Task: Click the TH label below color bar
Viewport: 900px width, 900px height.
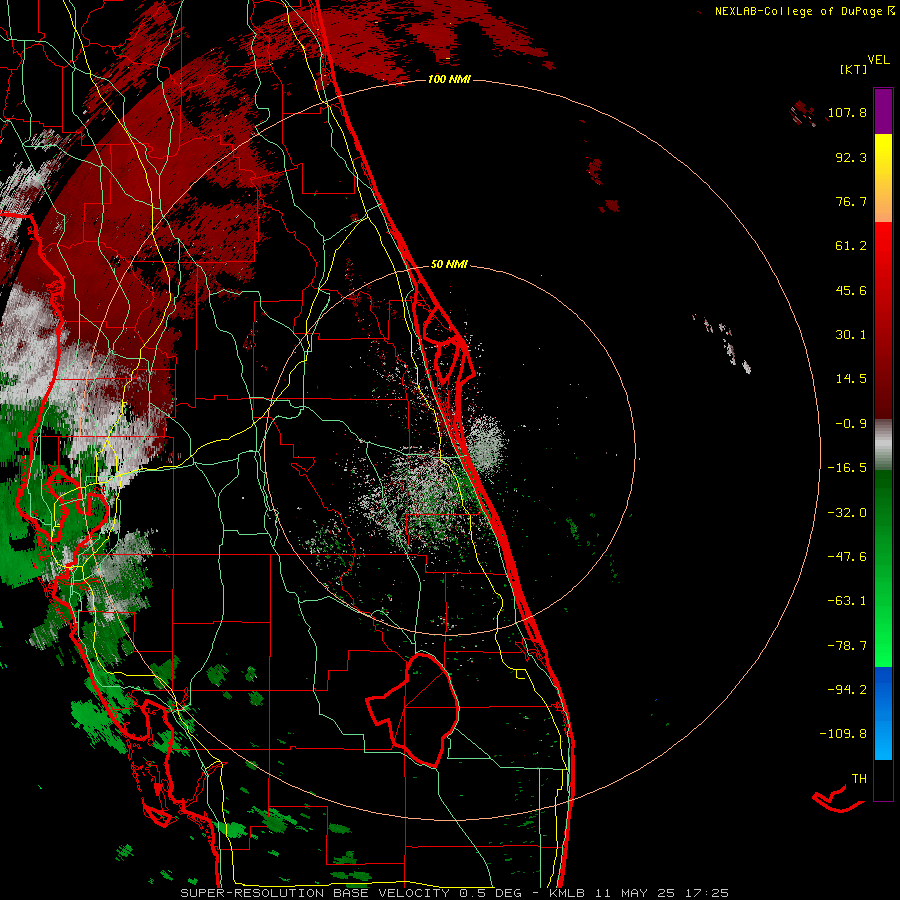Action: 859,779
